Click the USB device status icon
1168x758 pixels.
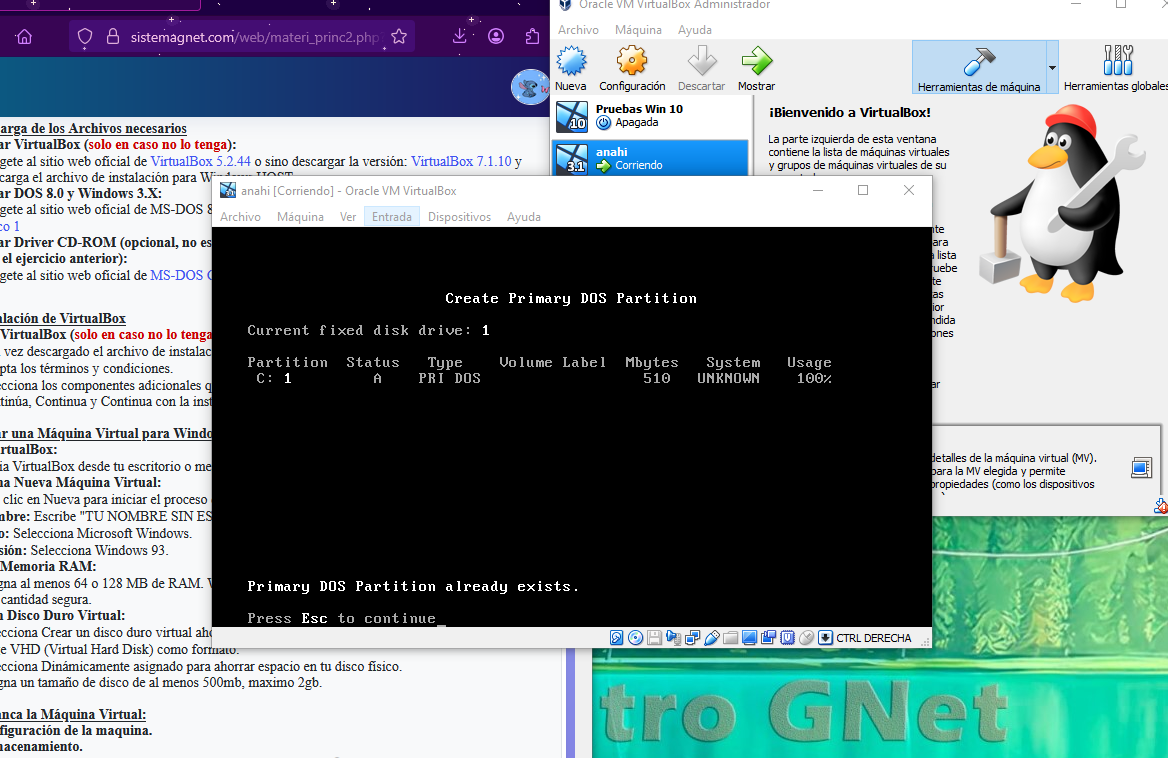tap(712, 638)
